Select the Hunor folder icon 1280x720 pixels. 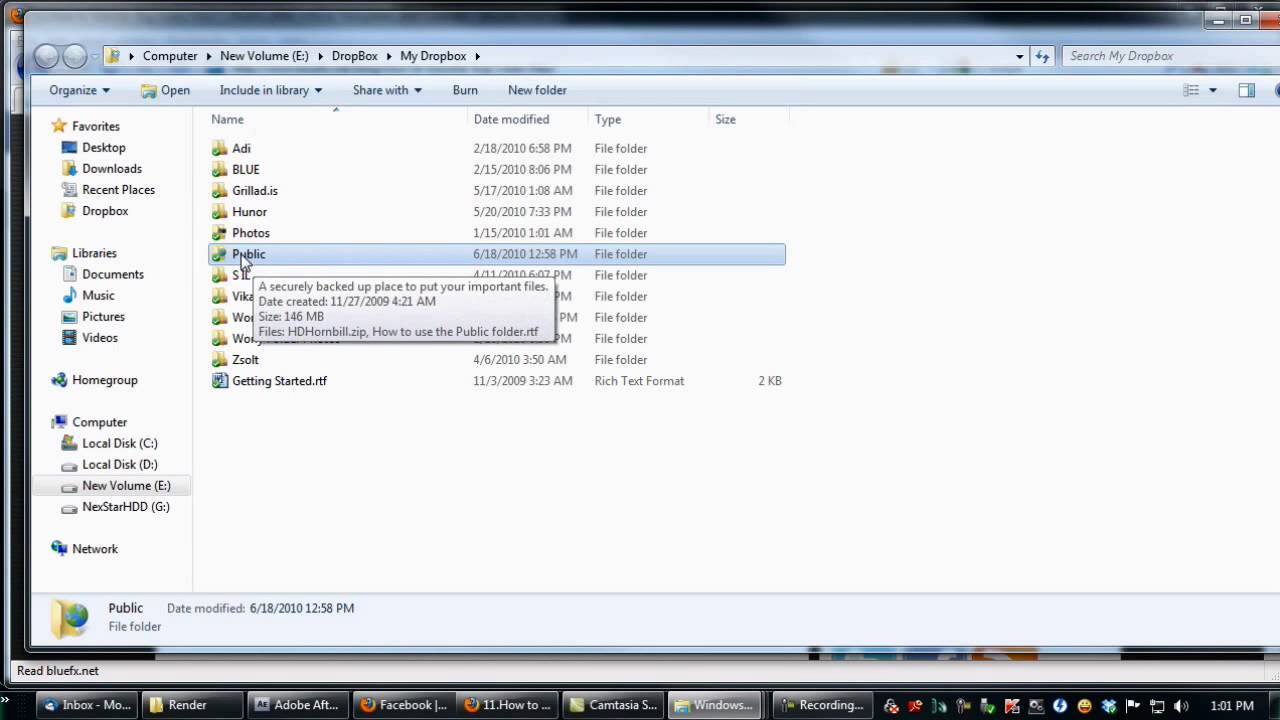click(x=220, y=211)
